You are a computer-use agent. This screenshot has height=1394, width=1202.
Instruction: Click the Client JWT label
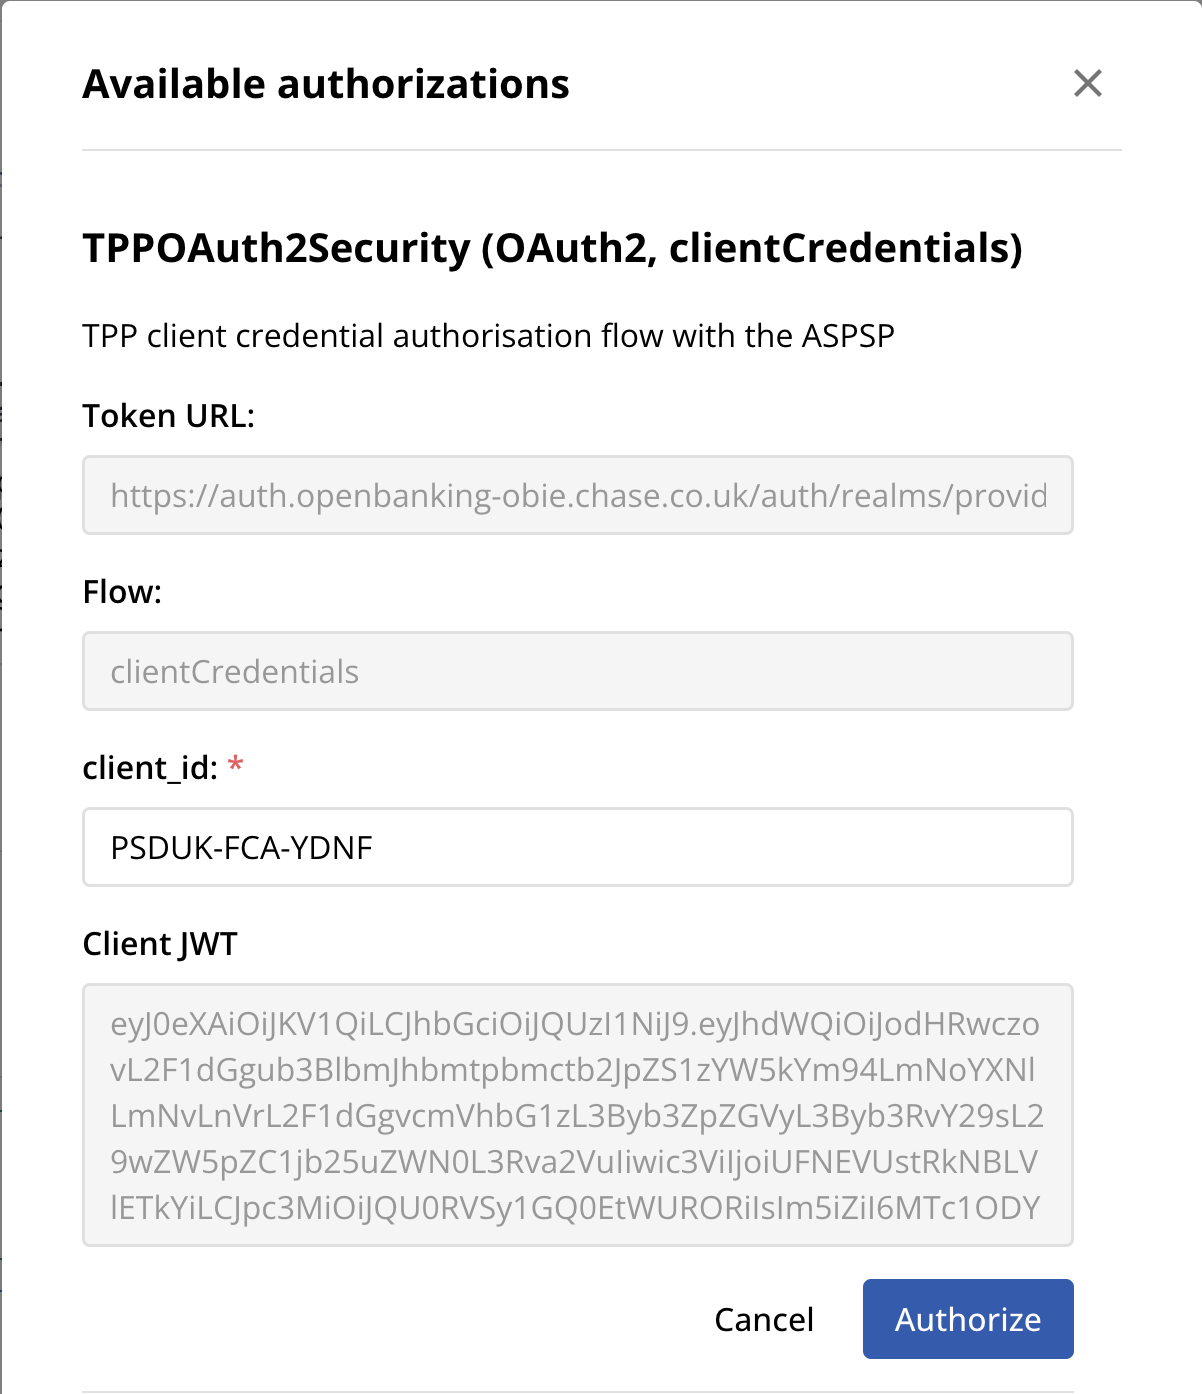pos(160,942)
